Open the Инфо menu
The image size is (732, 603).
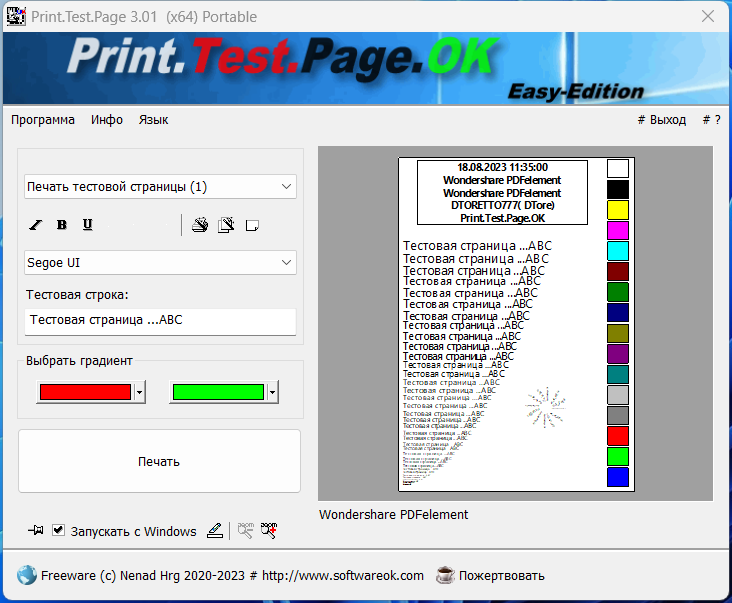pyautogui.click(x=107, y=120)
